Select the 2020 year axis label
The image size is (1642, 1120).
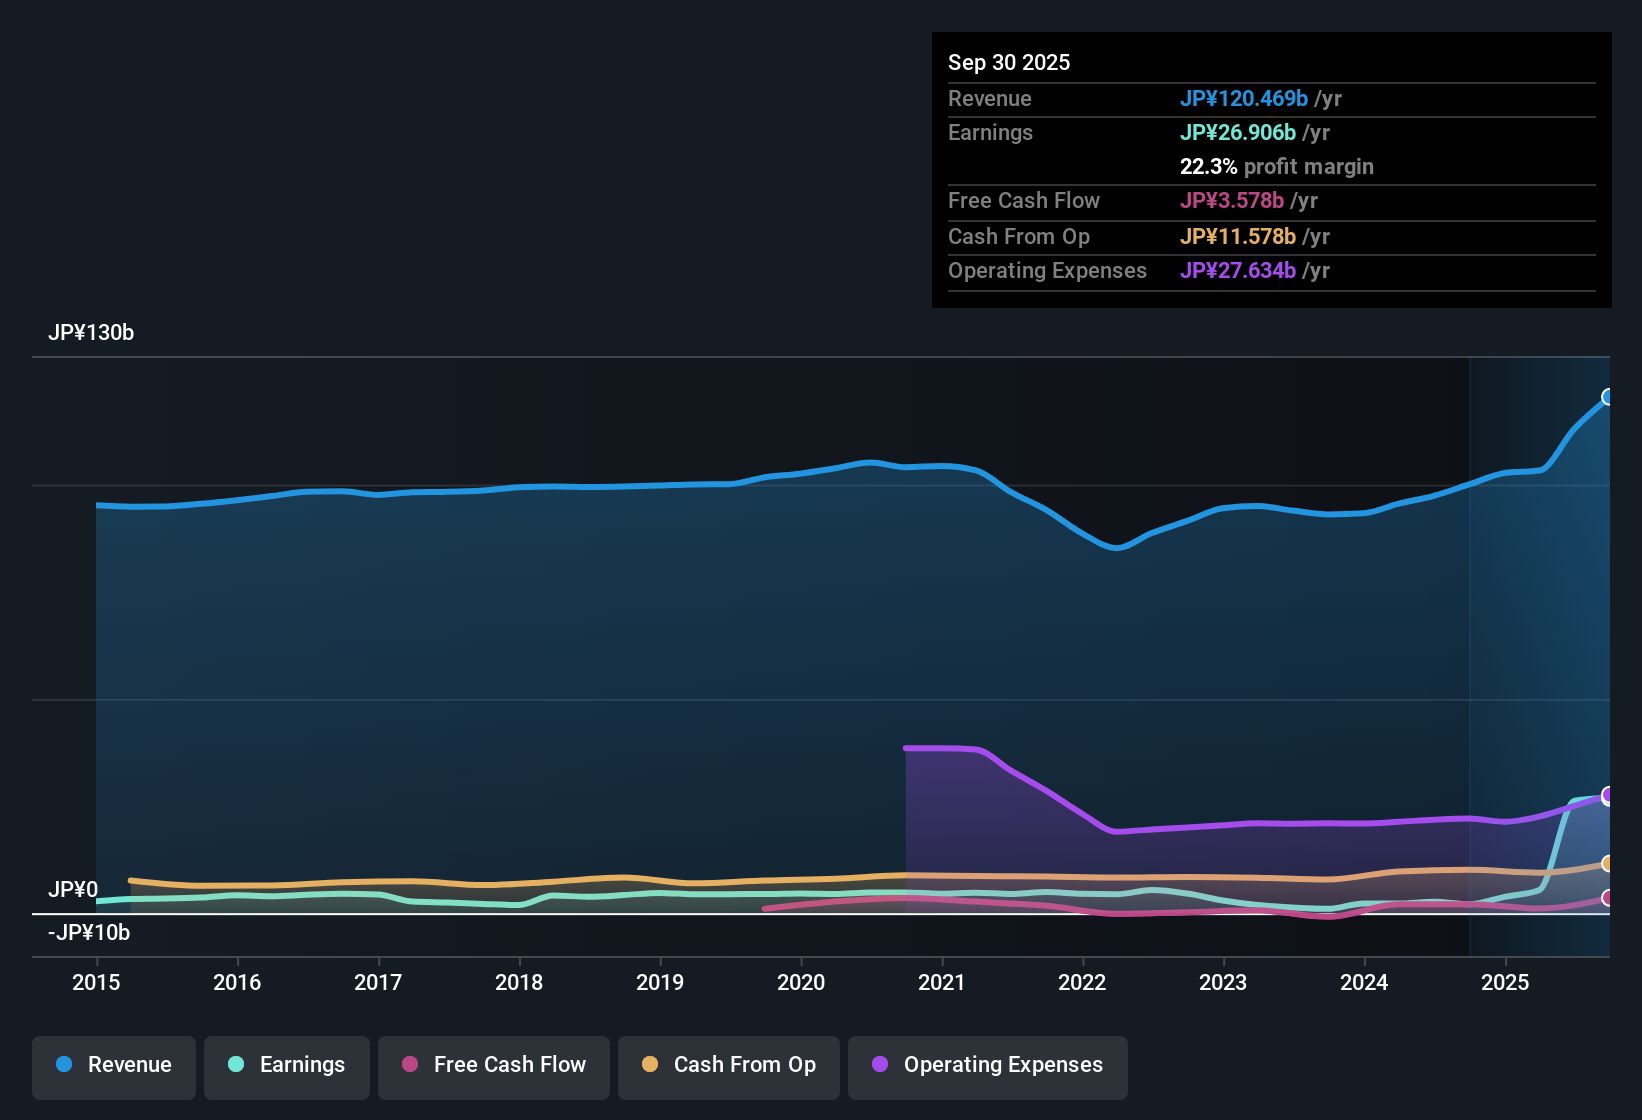point(801,983)
